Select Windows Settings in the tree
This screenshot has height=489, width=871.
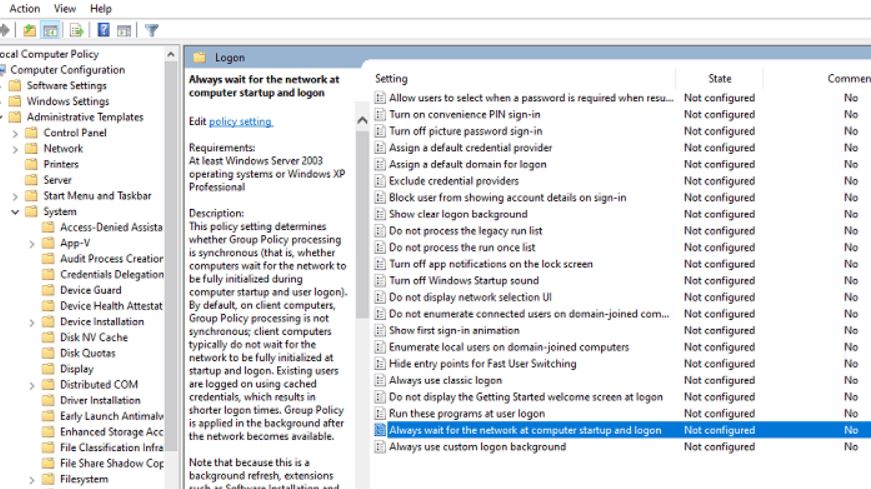(68, 101)
